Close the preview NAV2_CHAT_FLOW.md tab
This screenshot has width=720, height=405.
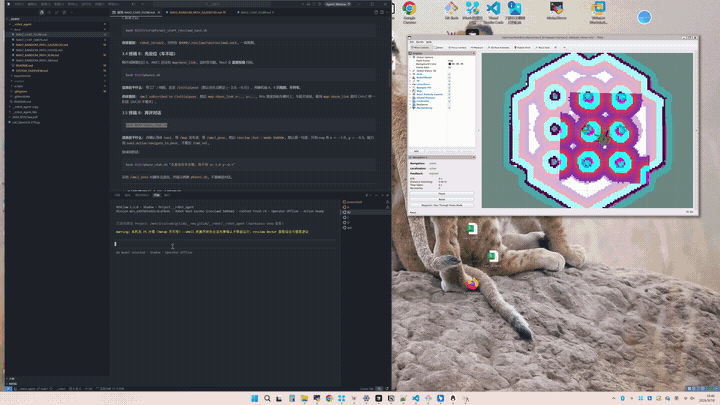pos(159,12)
